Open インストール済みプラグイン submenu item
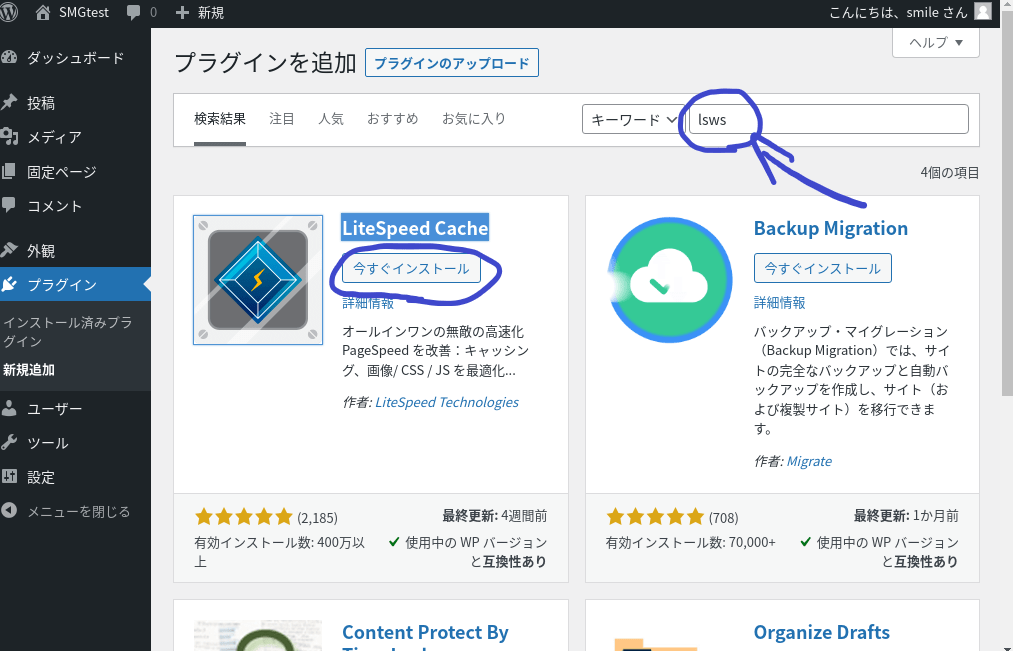This screenshot has height=651, width=1013. [68, 331]
